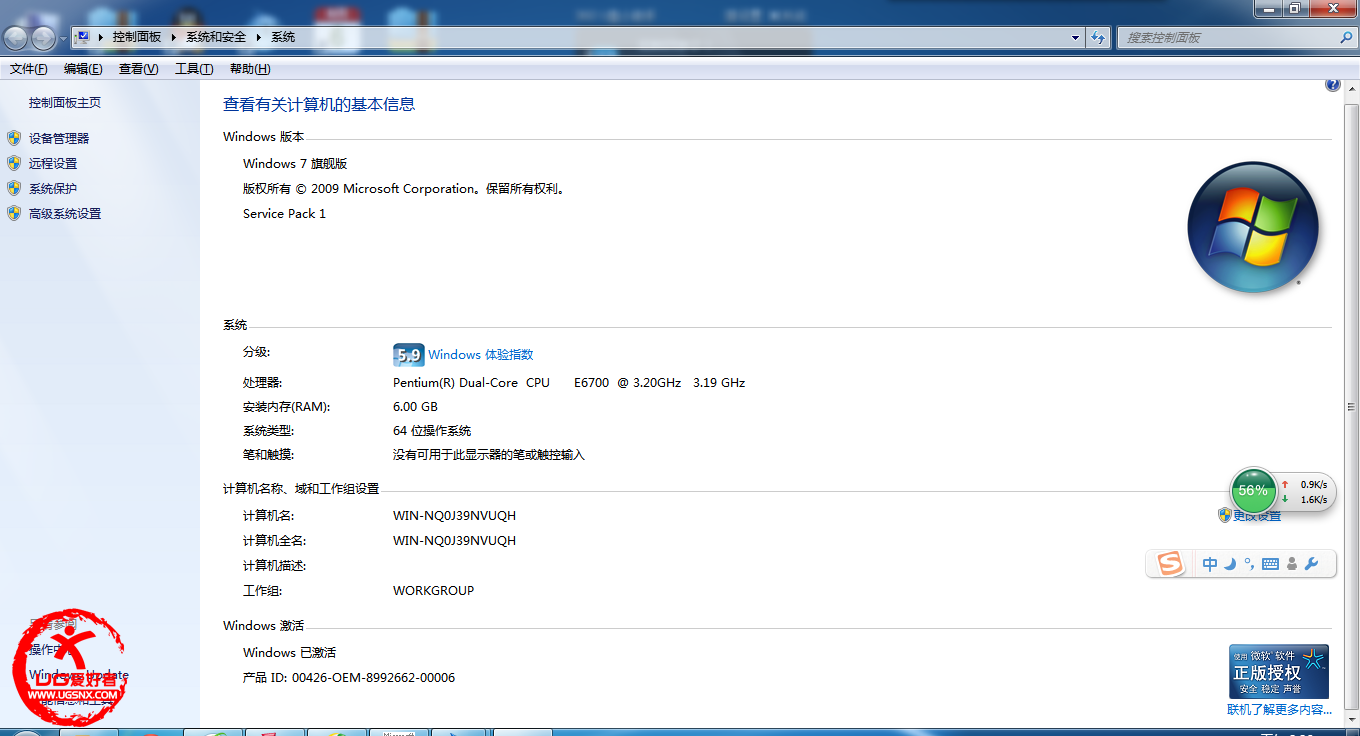This screenshot has width=1360, height=736.
Task: Select the processor text Pentium(R) Dual-Core
Action: [456, 382]
